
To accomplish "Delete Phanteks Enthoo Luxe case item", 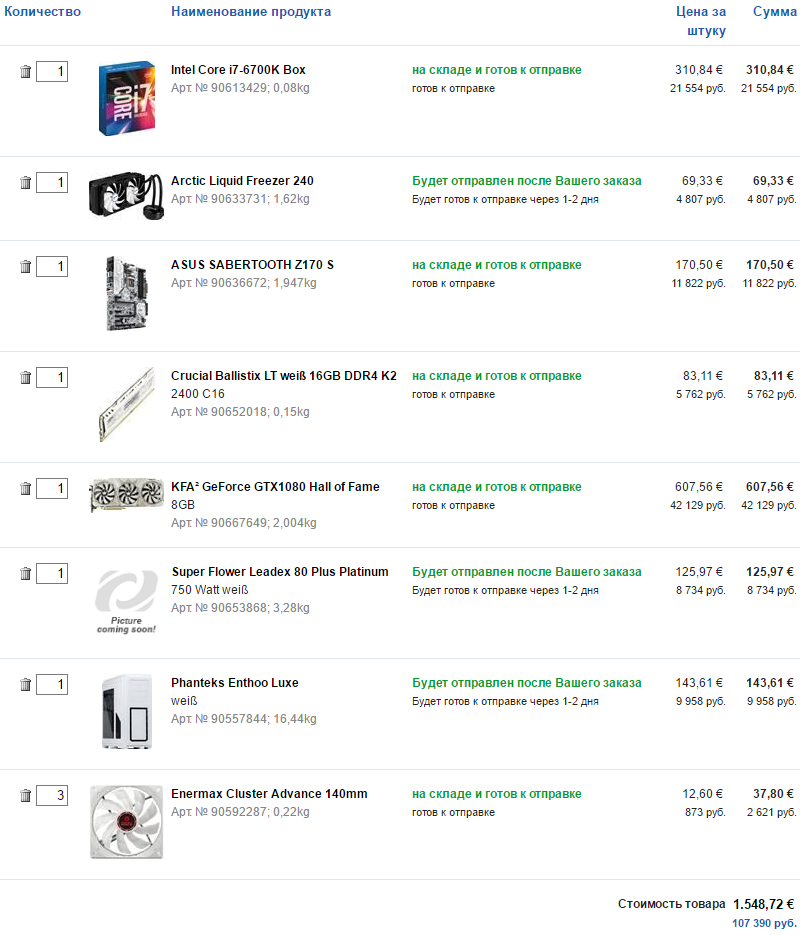I will tap(26, 685).
